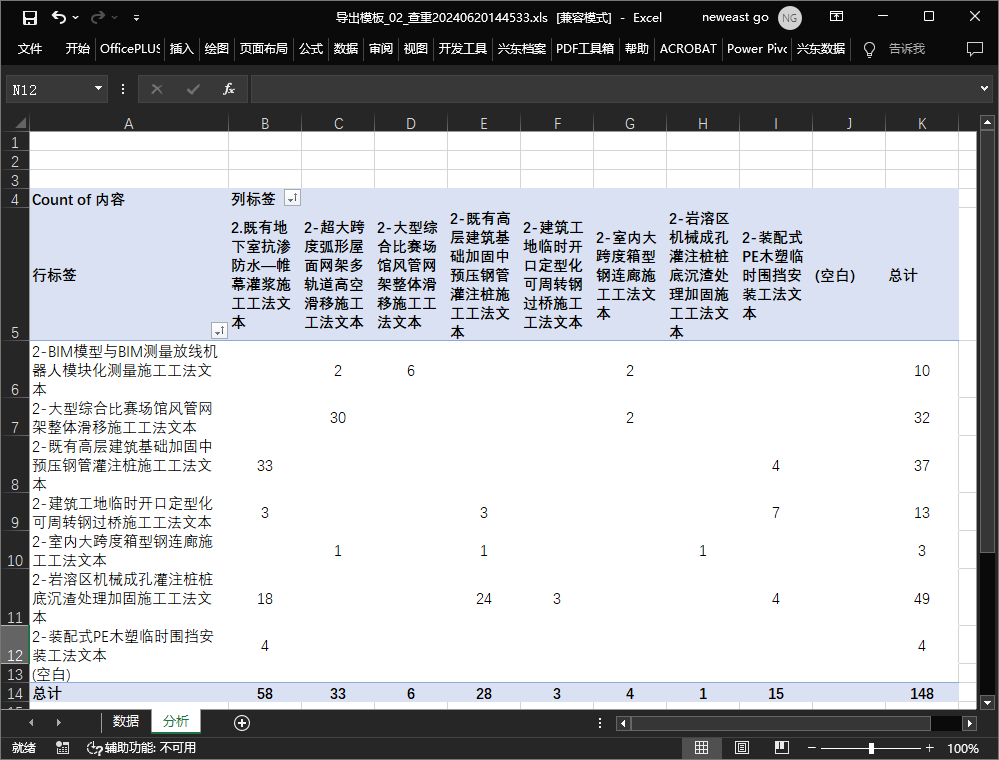This screenshot has width=999, height=760.
Task: Click the Tell Me lightbulb icon
Action: 869,49
